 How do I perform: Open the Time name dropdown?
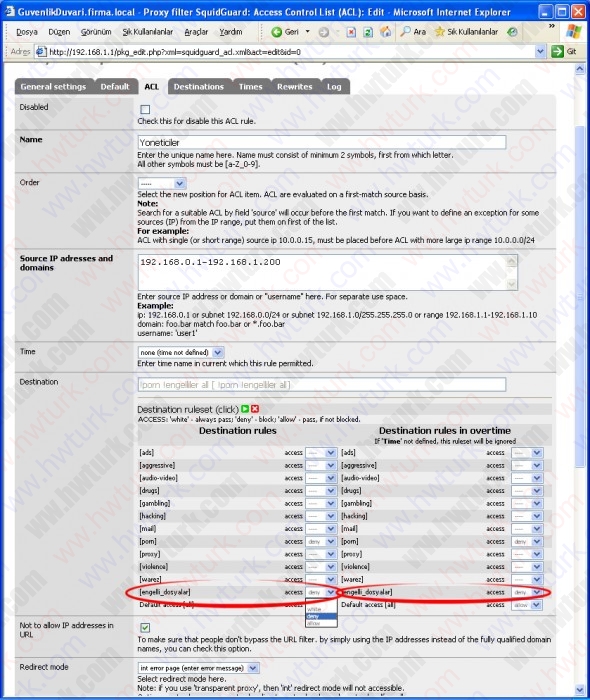tap(181, 352)
